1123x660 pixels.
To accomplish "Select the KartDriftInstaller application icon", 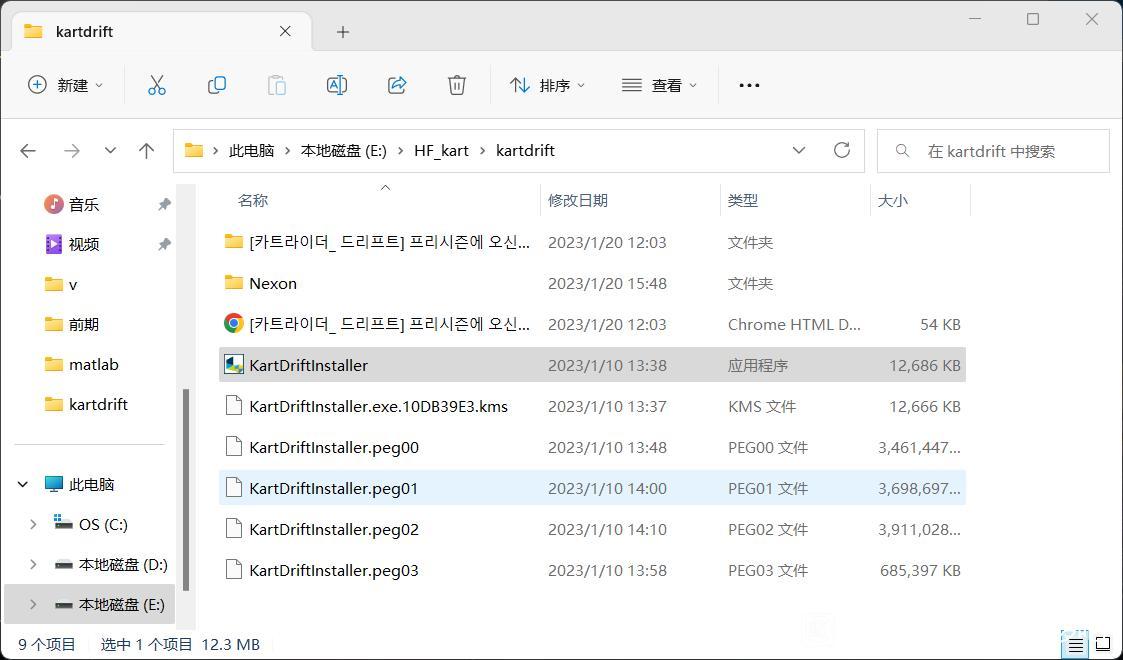I will pos(233,365).
